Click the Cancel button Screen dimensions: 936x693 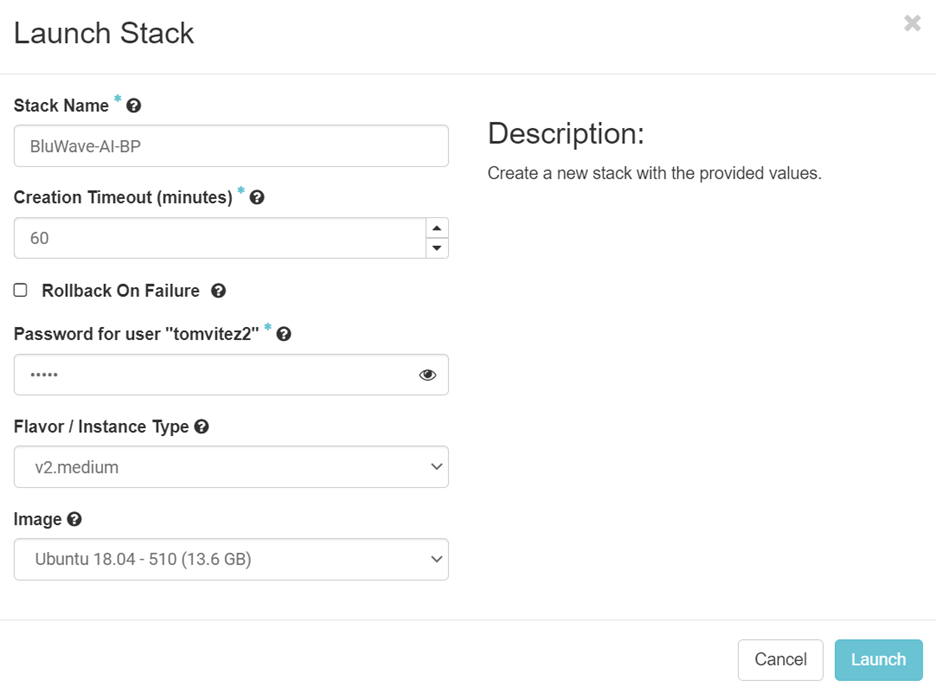(x=780, y=660)
